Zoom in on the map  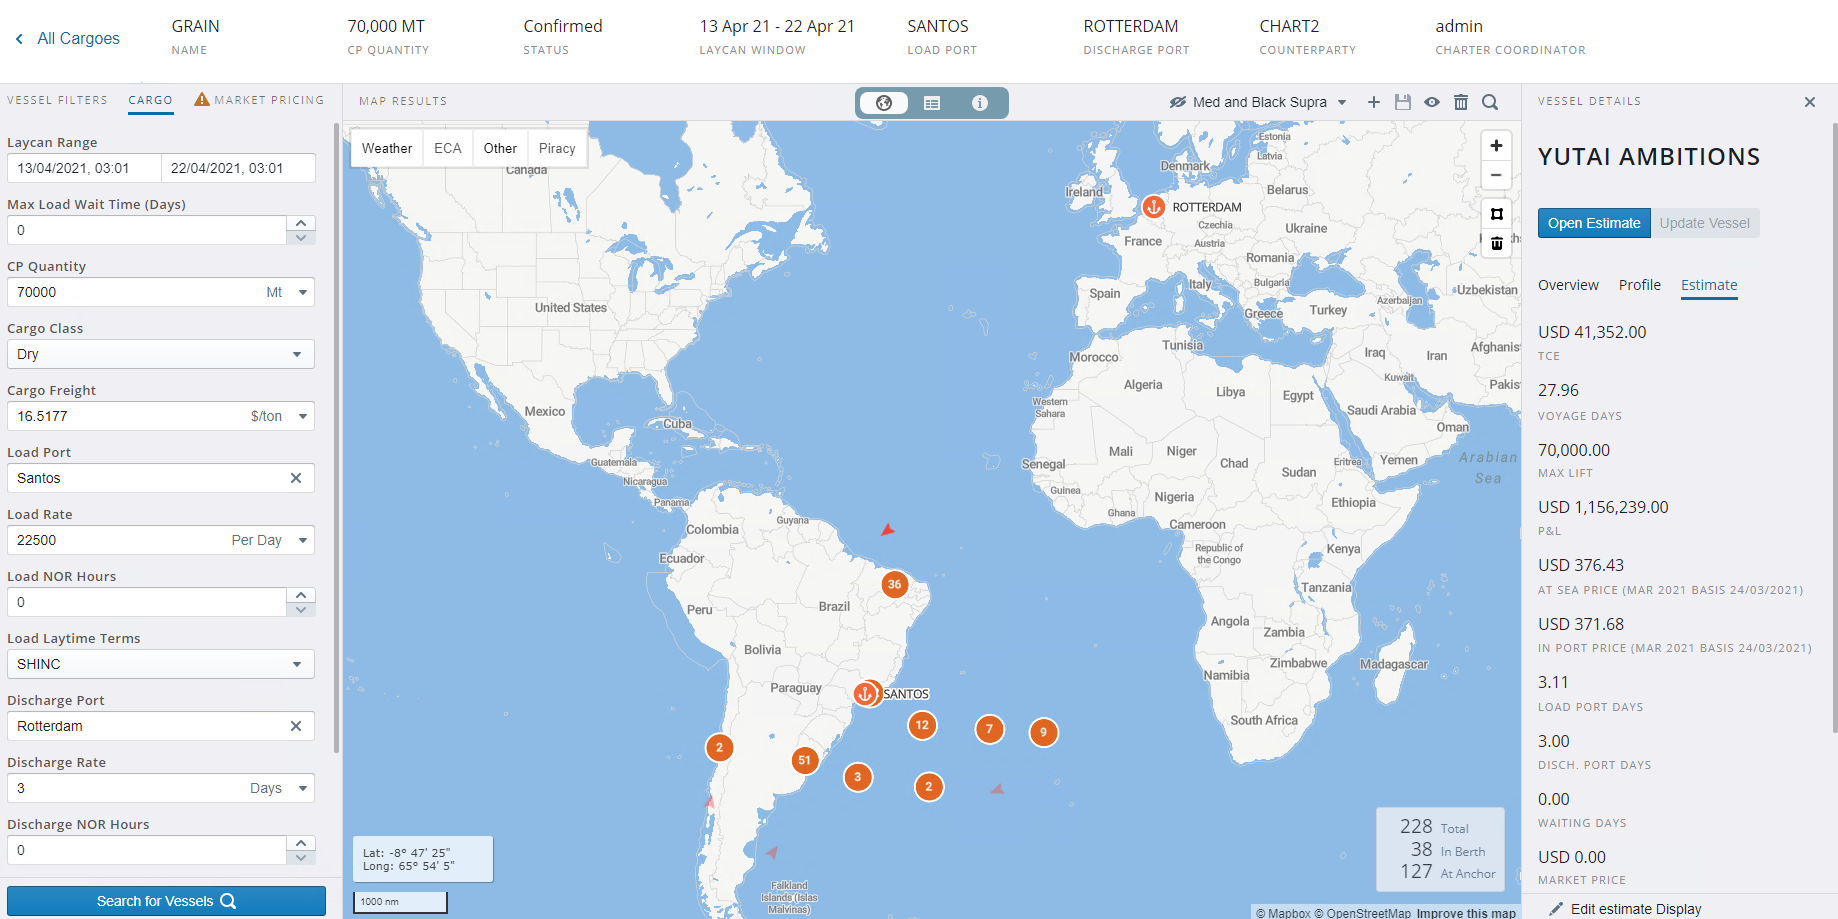click(x=1496, y=145)
